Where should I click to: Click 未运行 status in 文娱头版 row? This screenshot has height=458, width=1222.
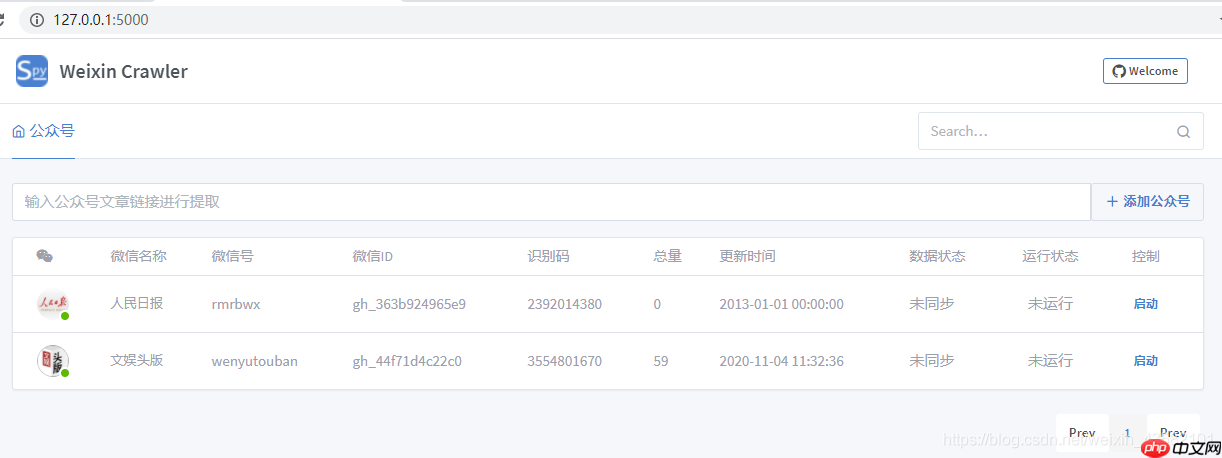point(1050,360)
